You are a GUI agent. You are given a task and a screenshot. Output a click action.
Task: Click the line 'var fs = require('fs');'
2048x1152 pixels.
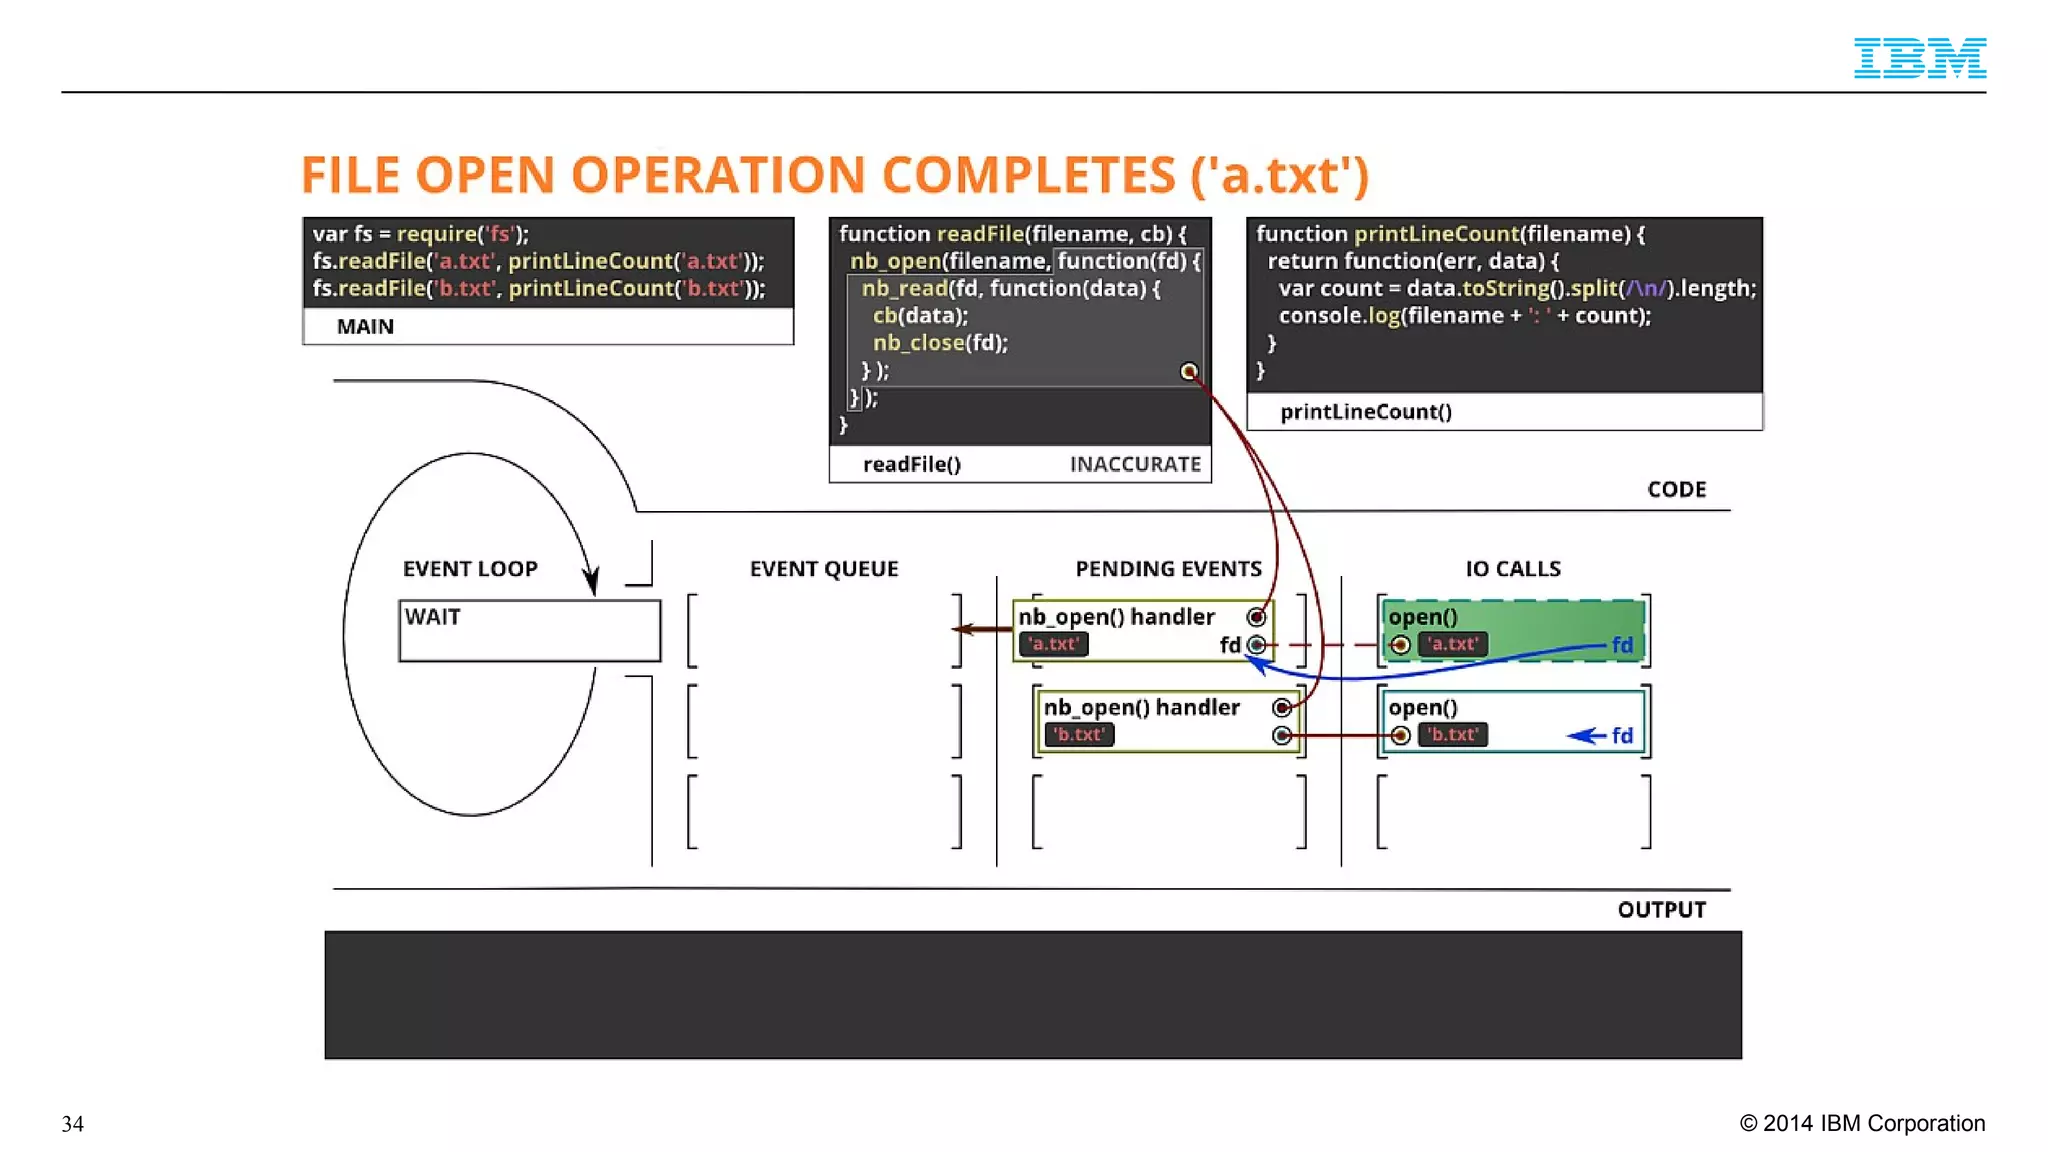click(421, 233)
